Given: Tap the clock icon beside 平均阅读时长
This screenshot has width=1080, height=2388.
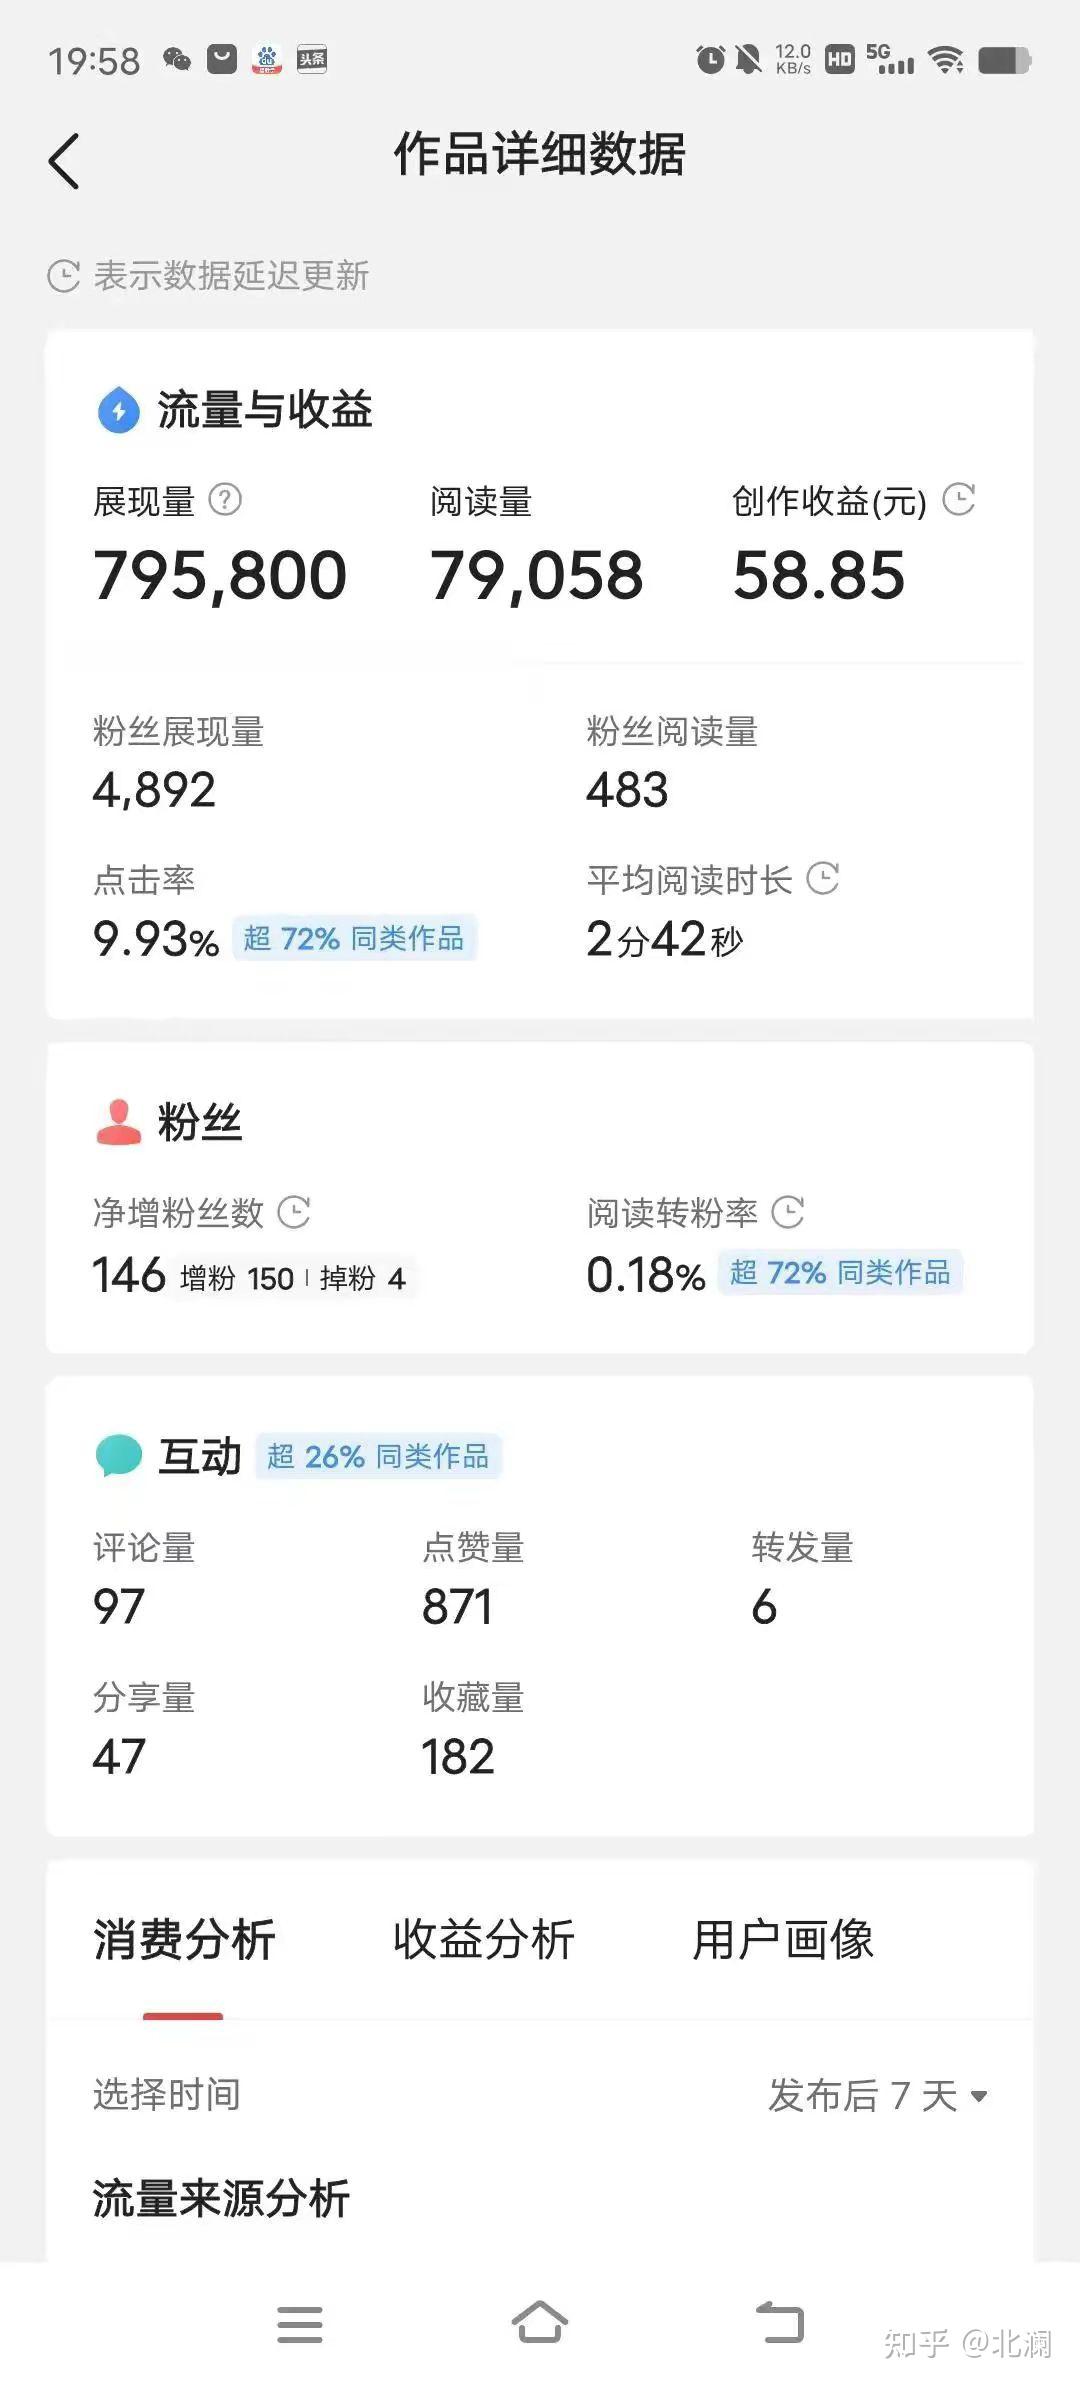Looking at the screenshot, I should pos(823,879).
